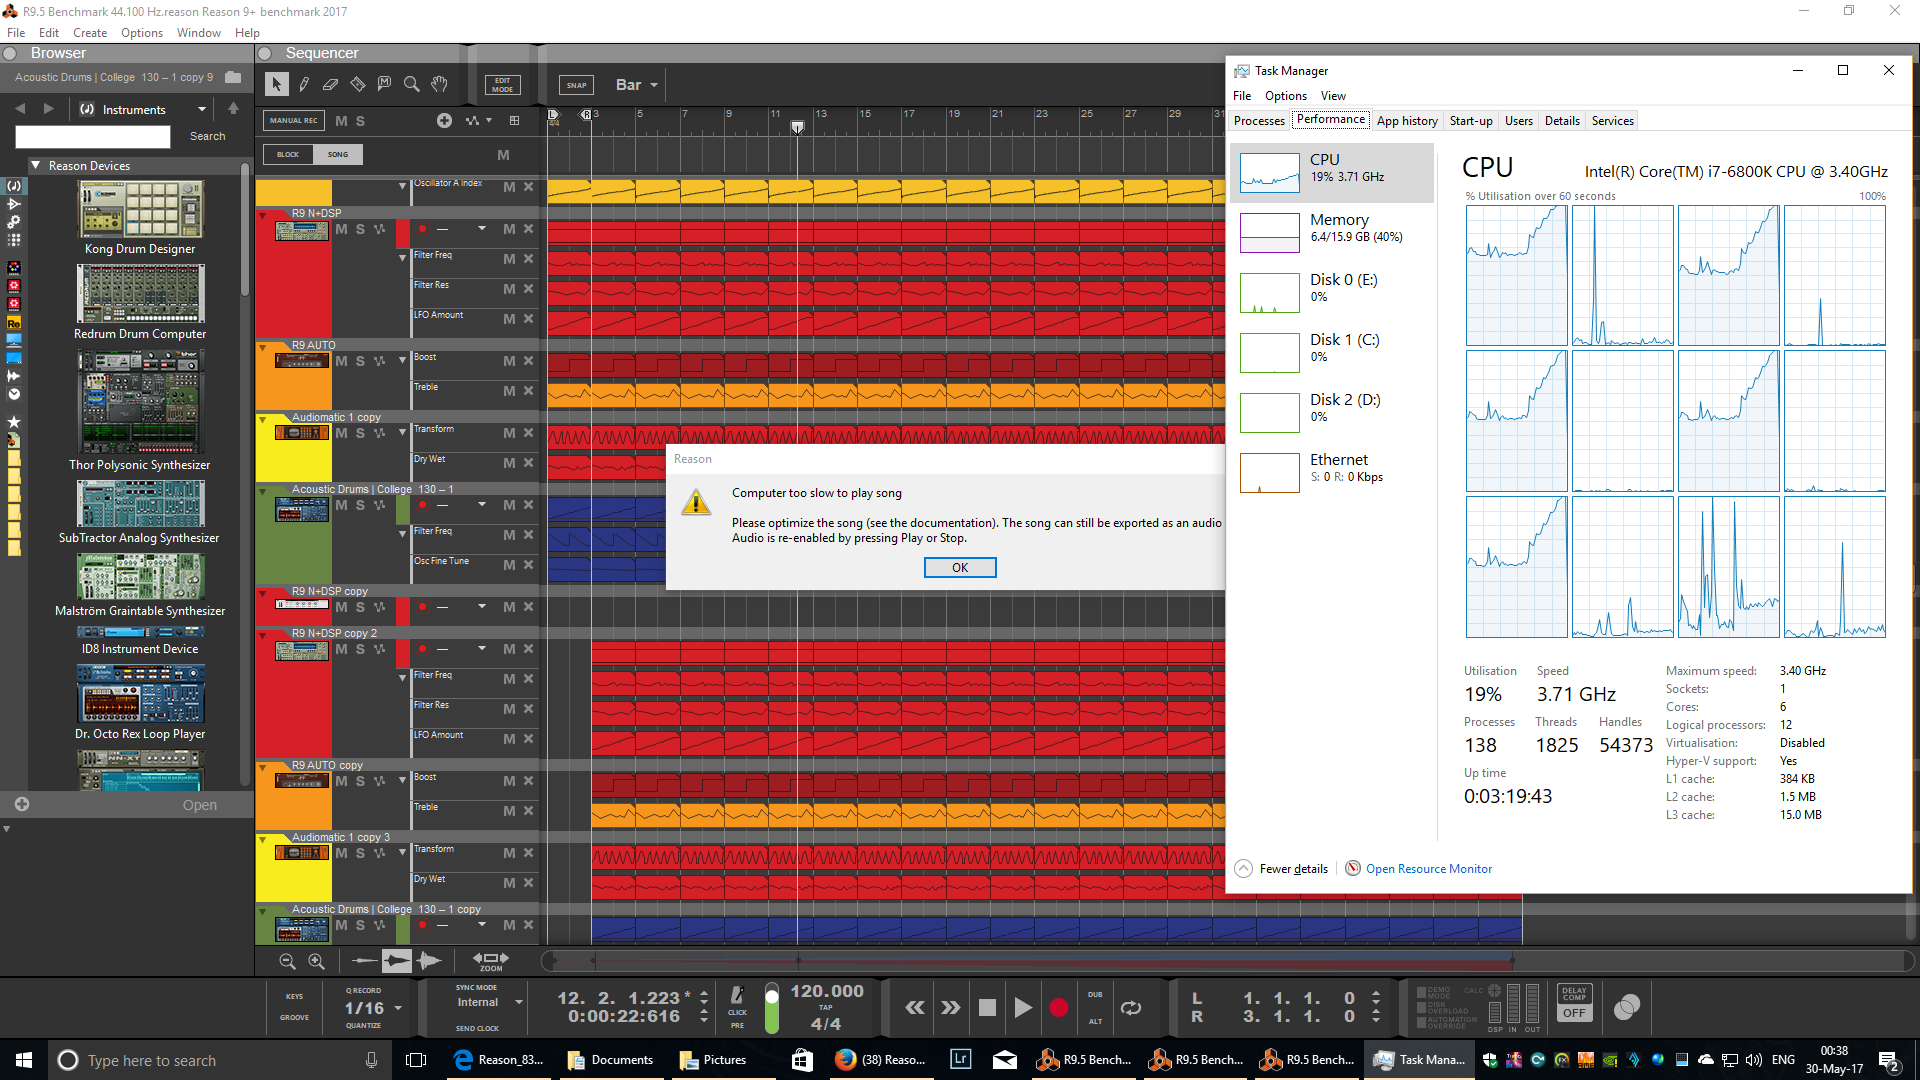This screenshot has width=1920, height=1080.
Task: Toggle Delay Compensation OFF button
Action: 1574,1013
